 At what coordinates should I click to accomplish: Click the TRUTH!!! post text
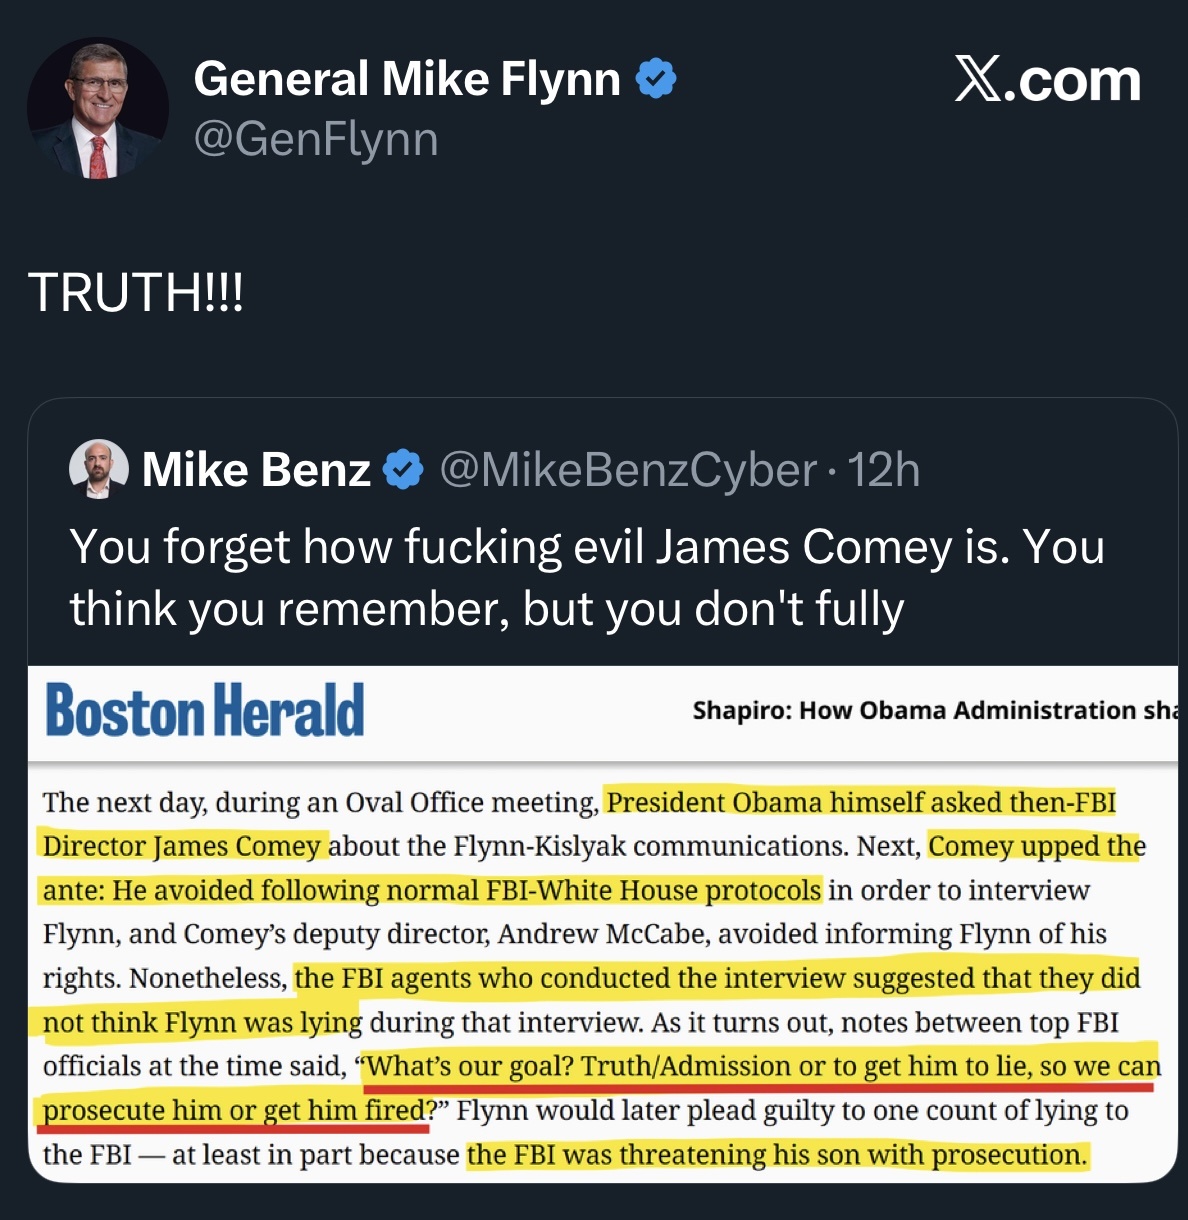tap(136, 292)
